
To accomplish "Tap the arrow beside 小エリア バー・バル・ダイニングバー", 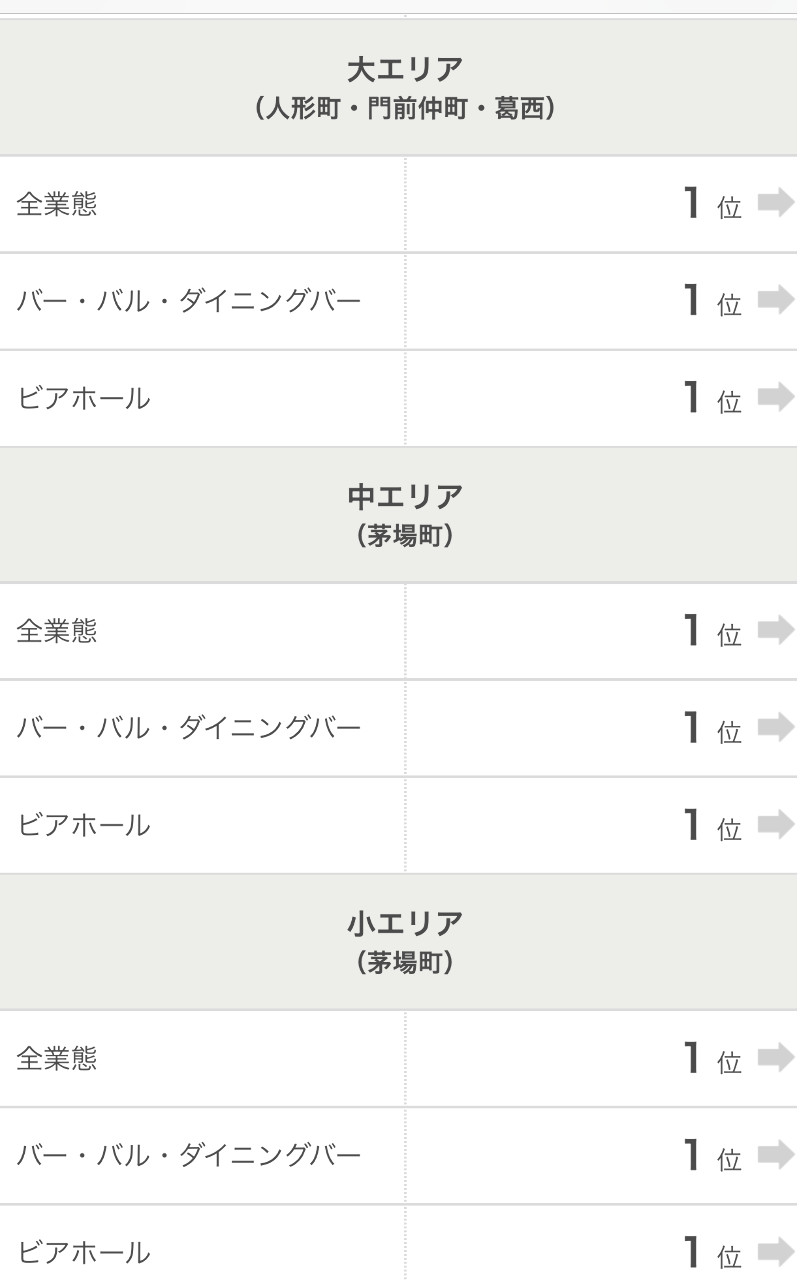I will tap(775, 1155).
